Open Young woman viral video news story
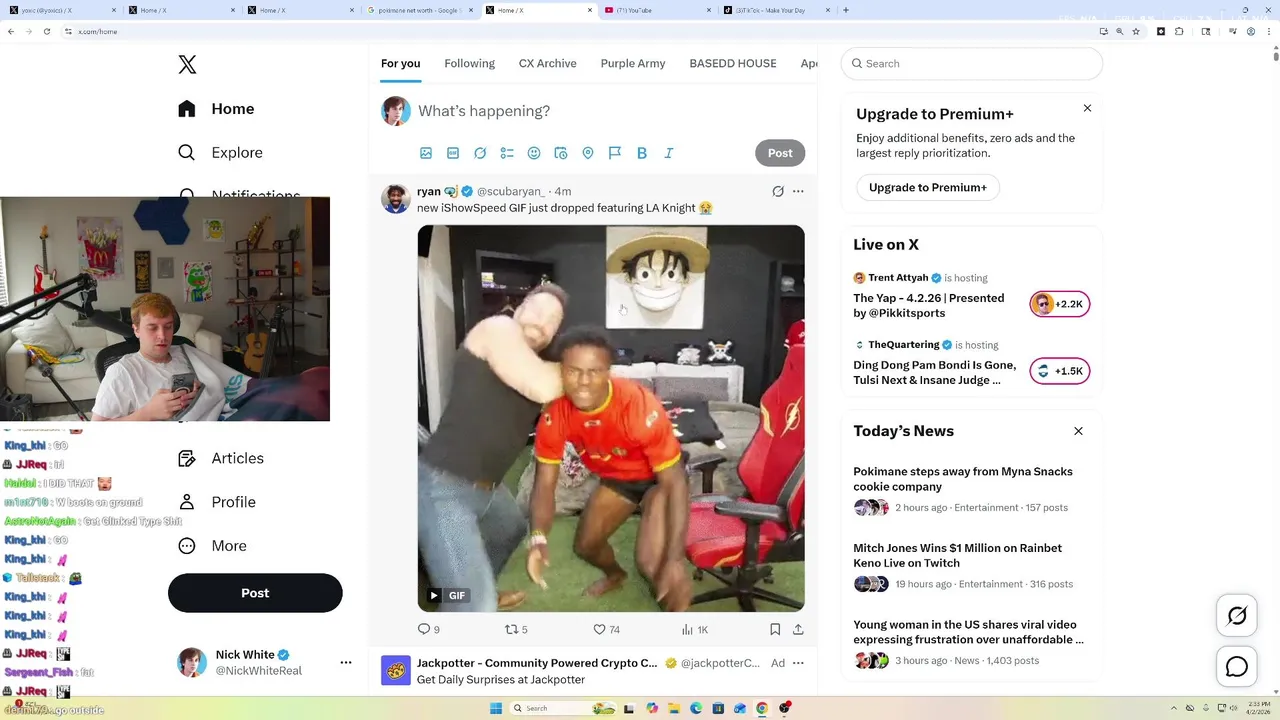 point(968,632)
